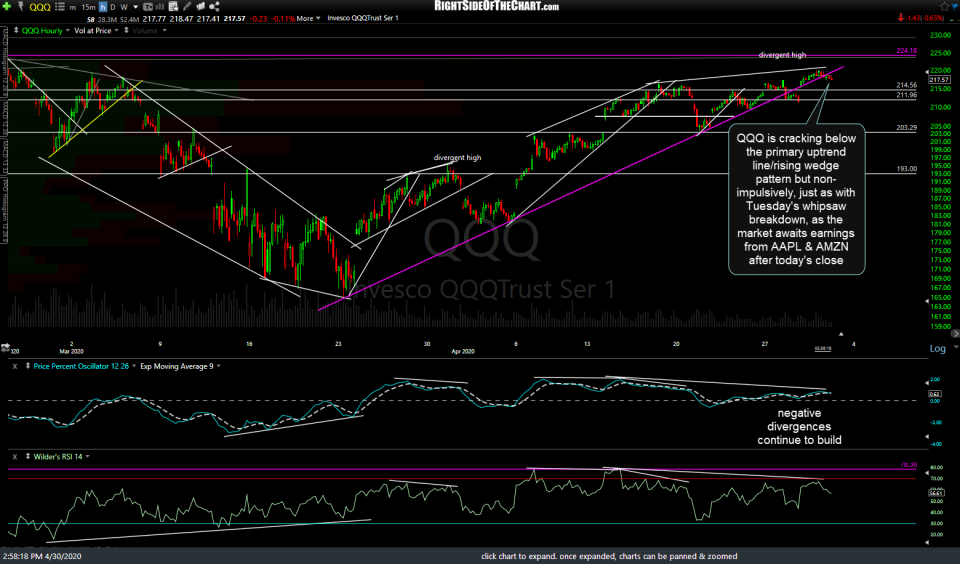This screenshot has height=564, width=960.
Task: Click 'click chart to expand' footer text
Action: tap(609, 556)
